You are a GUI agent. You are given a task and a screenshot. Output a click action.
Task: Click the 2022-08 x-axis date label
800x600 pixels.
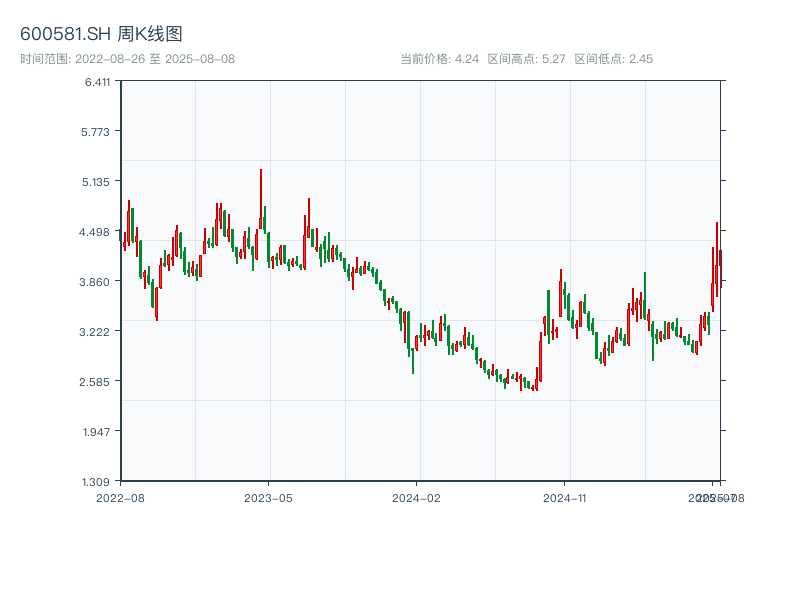120,497
